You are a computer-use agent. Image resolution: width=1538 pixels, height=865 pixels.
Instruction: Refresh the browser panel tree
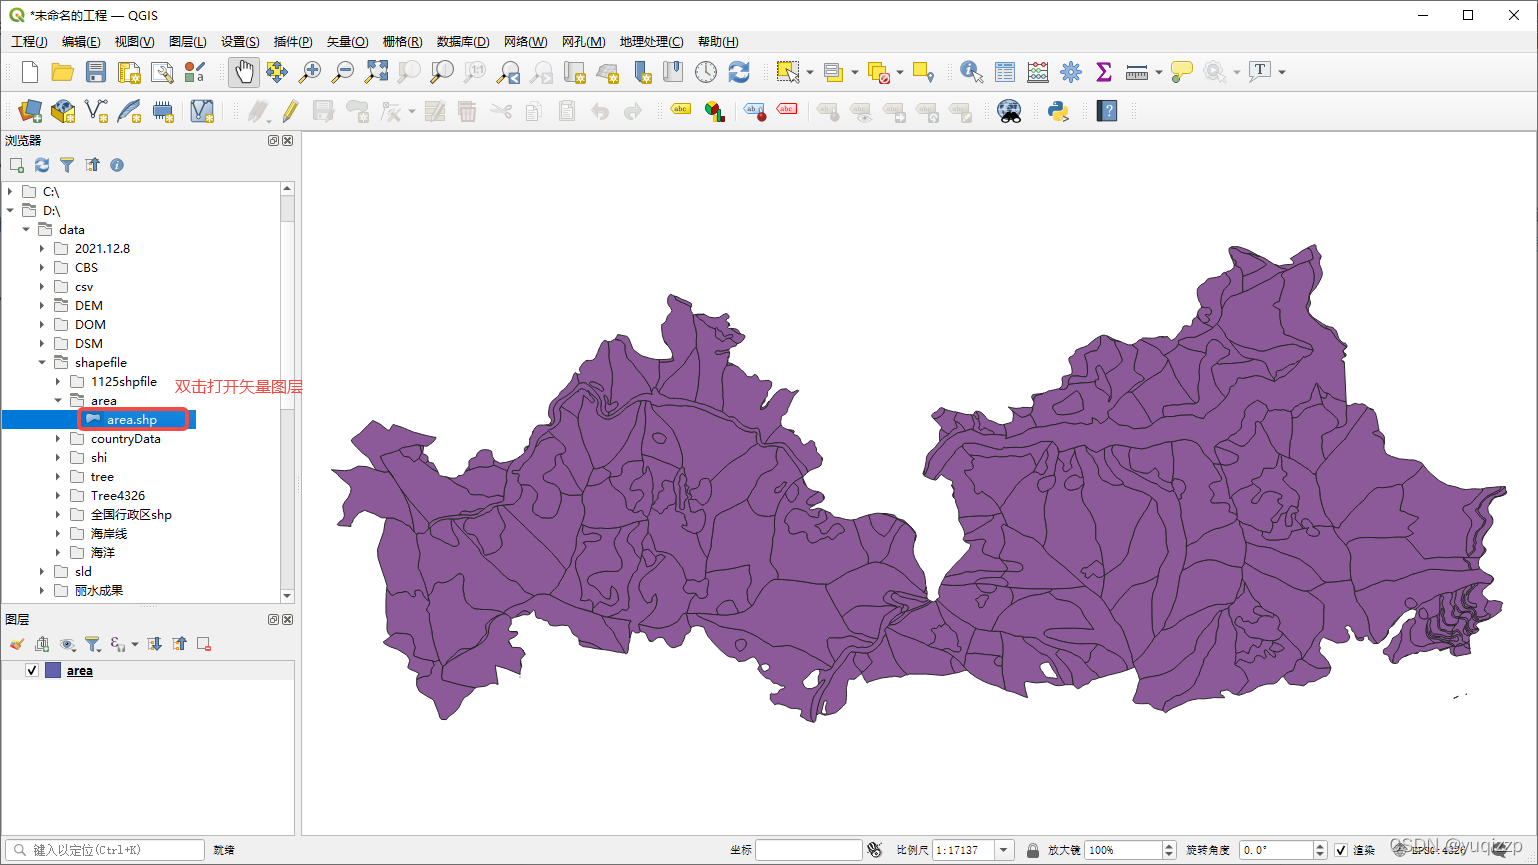click(x=42, y=165)
